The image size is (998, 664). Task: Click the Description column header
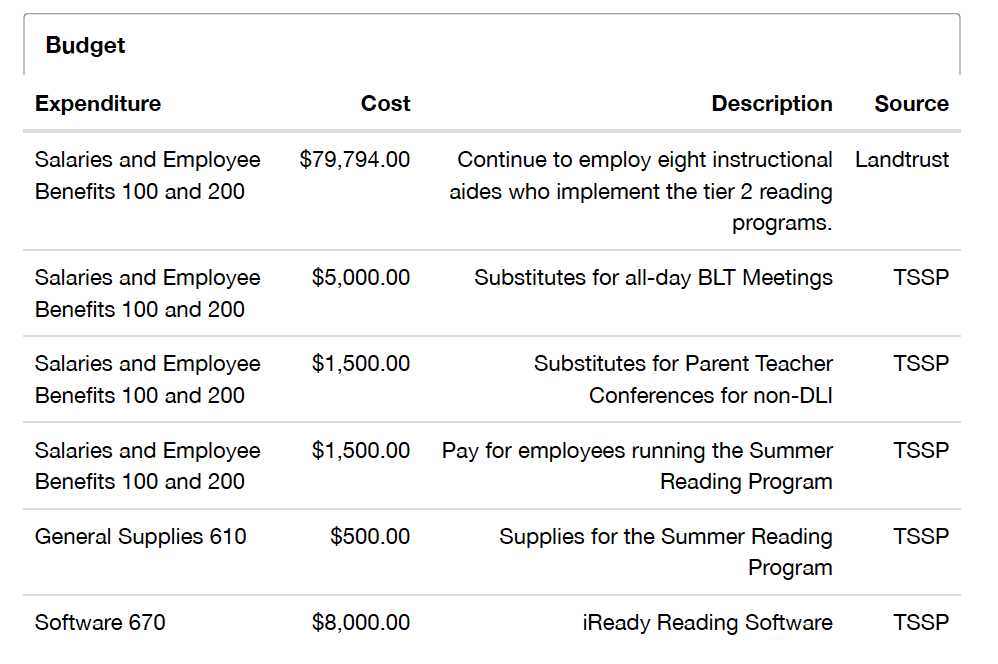click(771, 103)
